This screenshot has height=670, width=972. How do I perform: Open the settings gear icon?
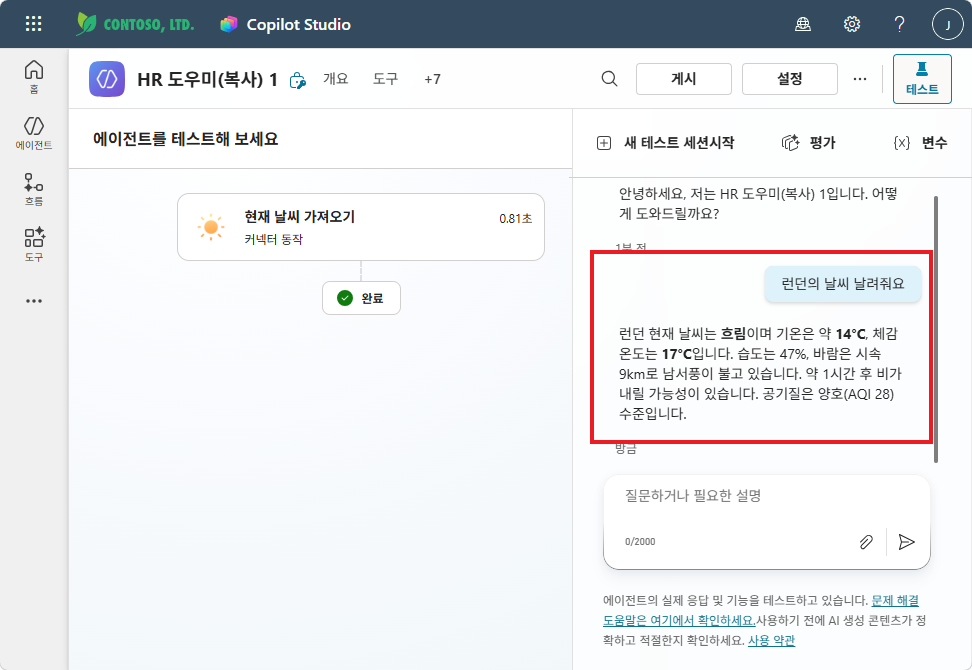852,24
